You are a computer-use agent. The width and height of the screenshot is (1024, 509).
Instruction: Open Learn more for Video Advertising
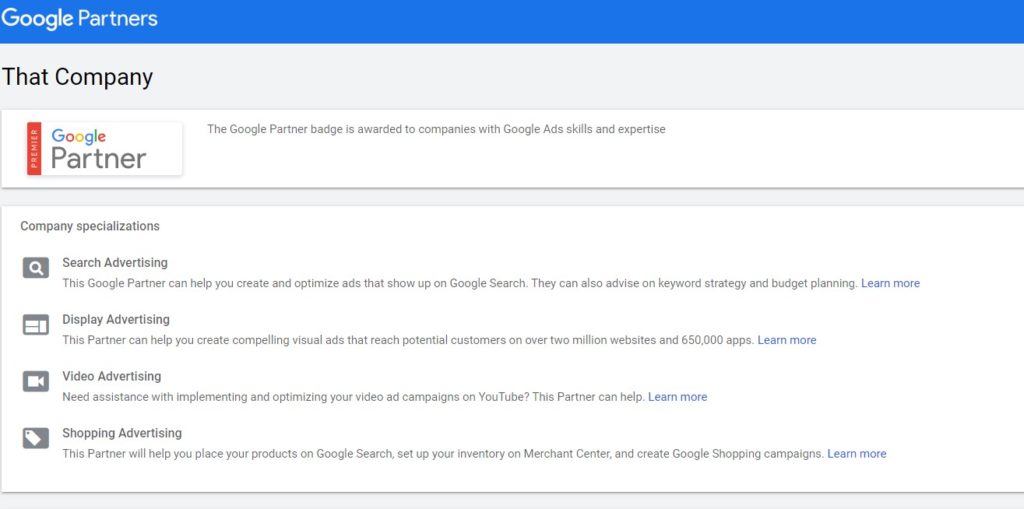[x=677, y=397]
